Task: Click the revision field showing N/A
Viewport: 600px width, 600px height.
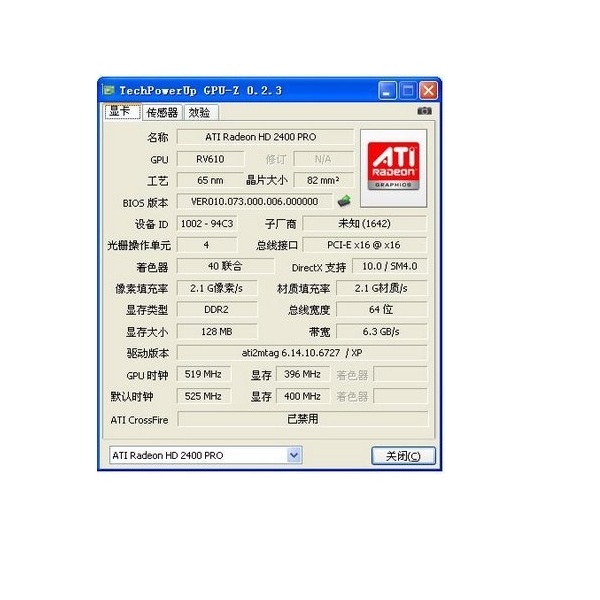Action: pos(323,159)
